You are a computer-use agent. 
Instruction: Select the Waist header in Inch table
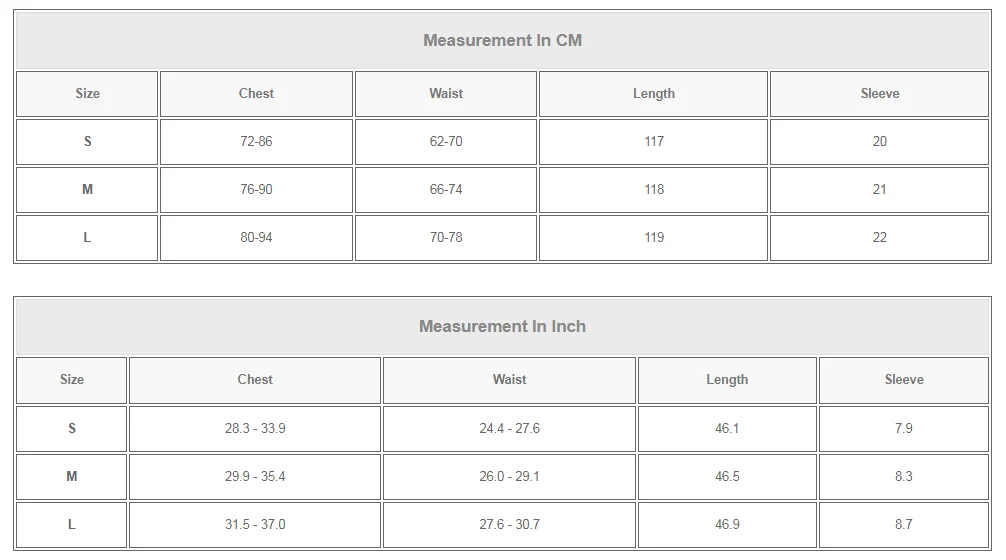509,380
